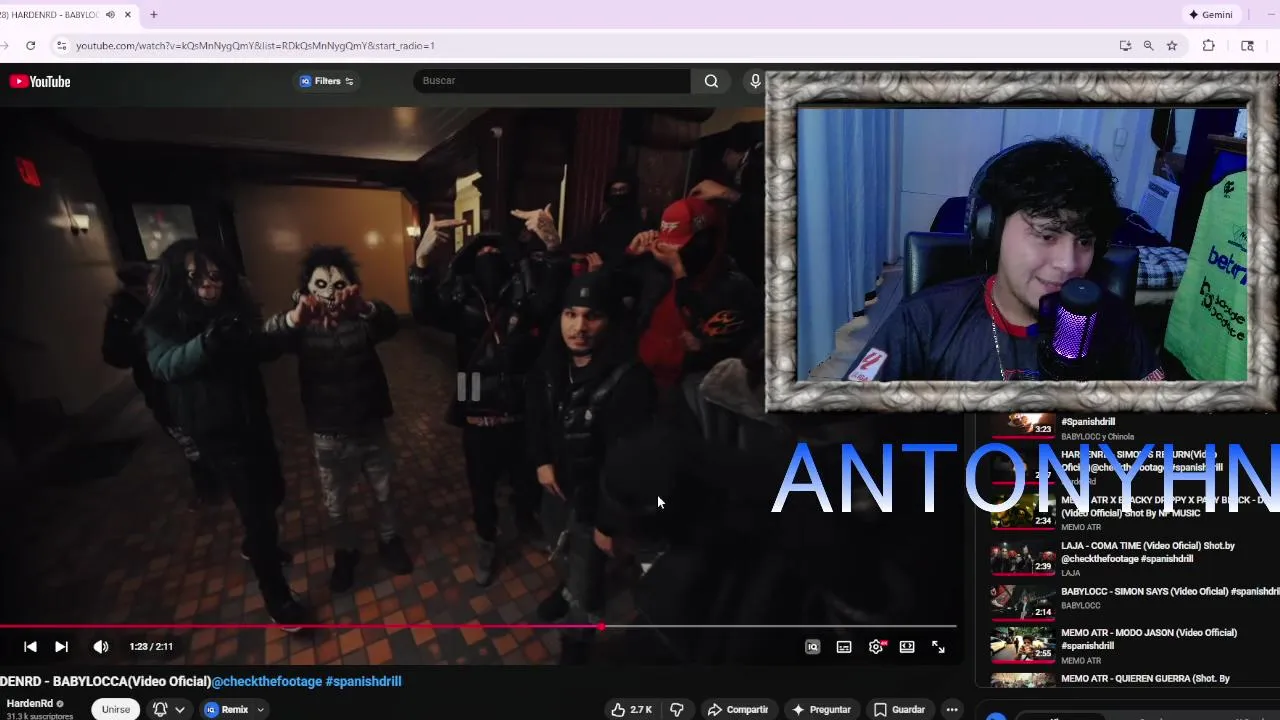Dislike the video thumbs down
Image resolution: width=1280 pixels, height=720 pixels.
click(677, 710)
